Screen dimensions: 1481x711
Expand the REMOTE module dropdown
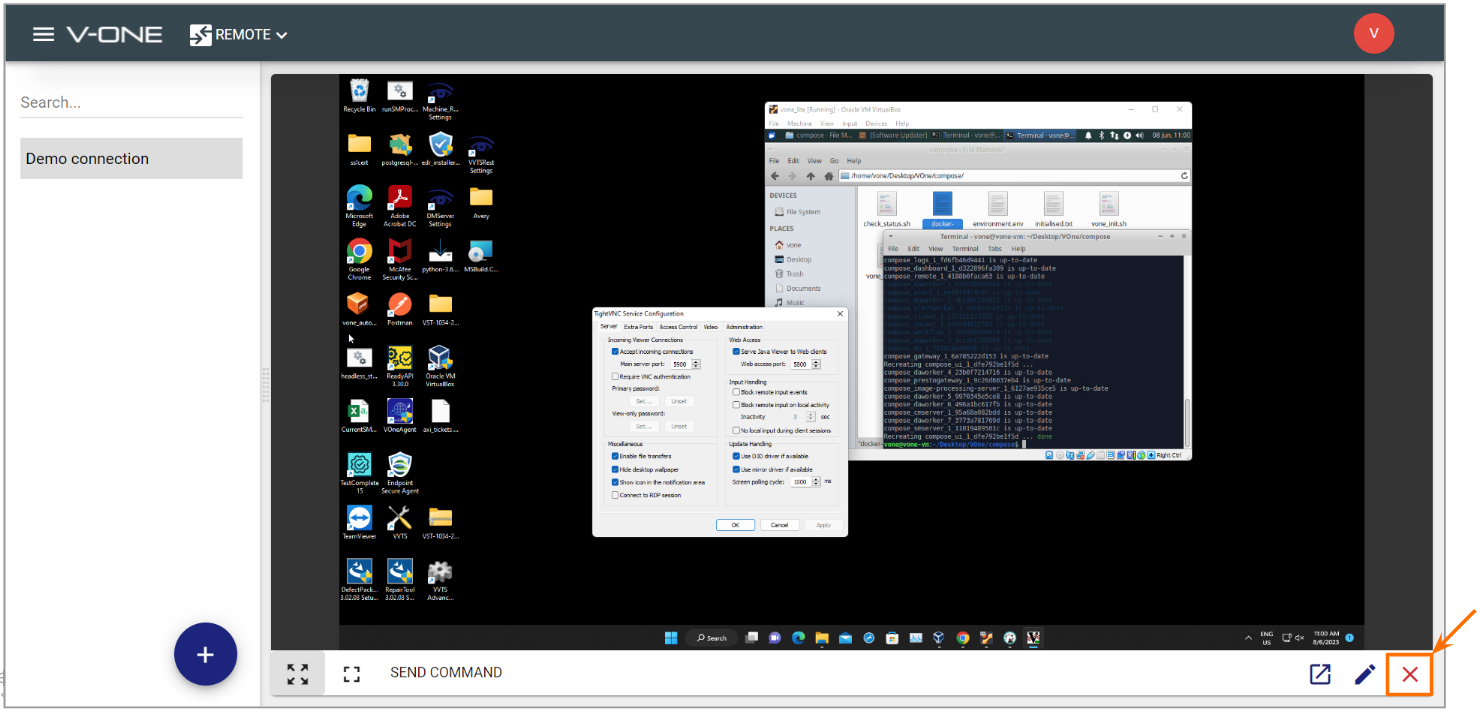point(239,34)
